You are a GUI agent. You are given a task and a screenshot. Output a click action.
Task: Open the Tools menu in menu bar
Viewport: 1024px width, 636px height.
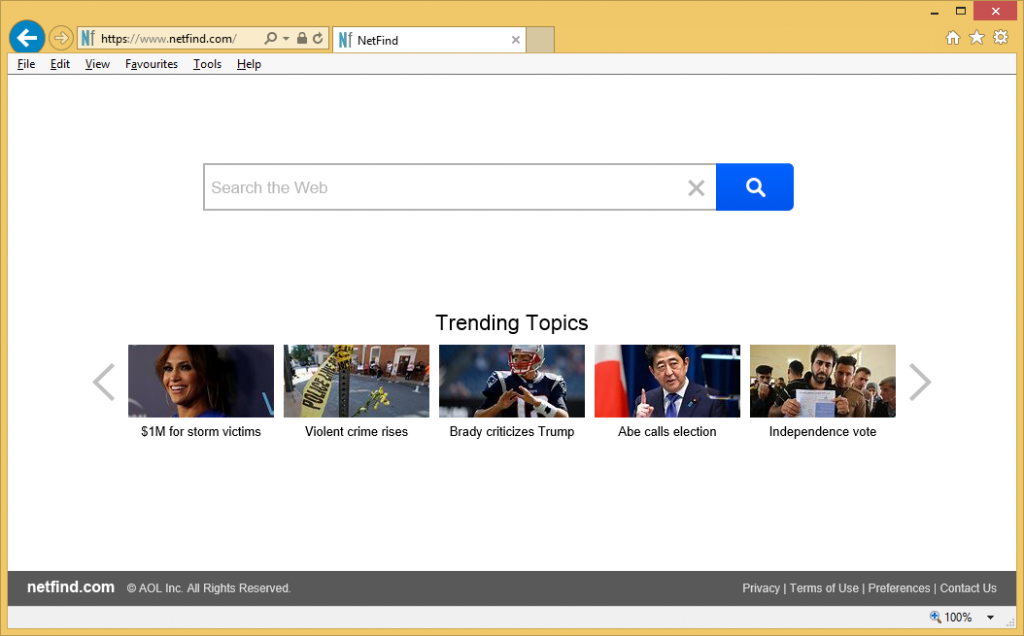[207, 64]
